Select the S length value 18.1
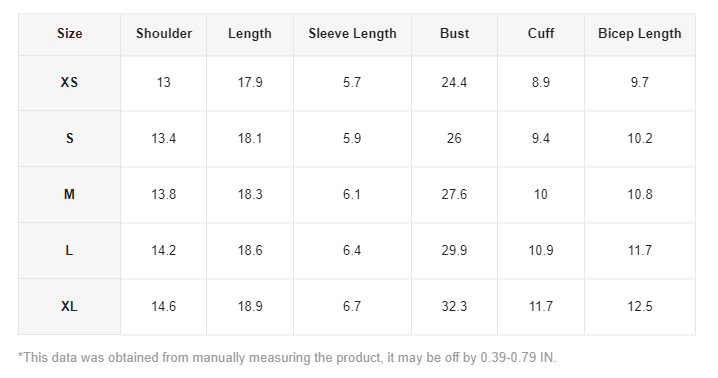 pyautogui.click(x=250, y=139)
